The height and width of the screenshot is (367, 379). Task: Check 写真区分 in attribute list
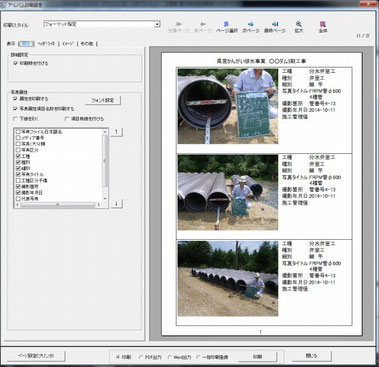[x=18, y=150]
